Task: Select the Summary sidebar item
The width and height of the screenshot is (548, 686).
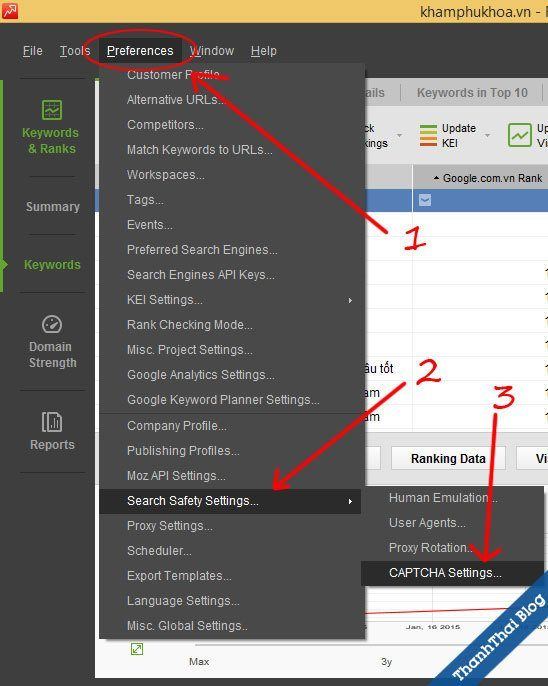Action: pyautogui.click(x=52, y=206)
